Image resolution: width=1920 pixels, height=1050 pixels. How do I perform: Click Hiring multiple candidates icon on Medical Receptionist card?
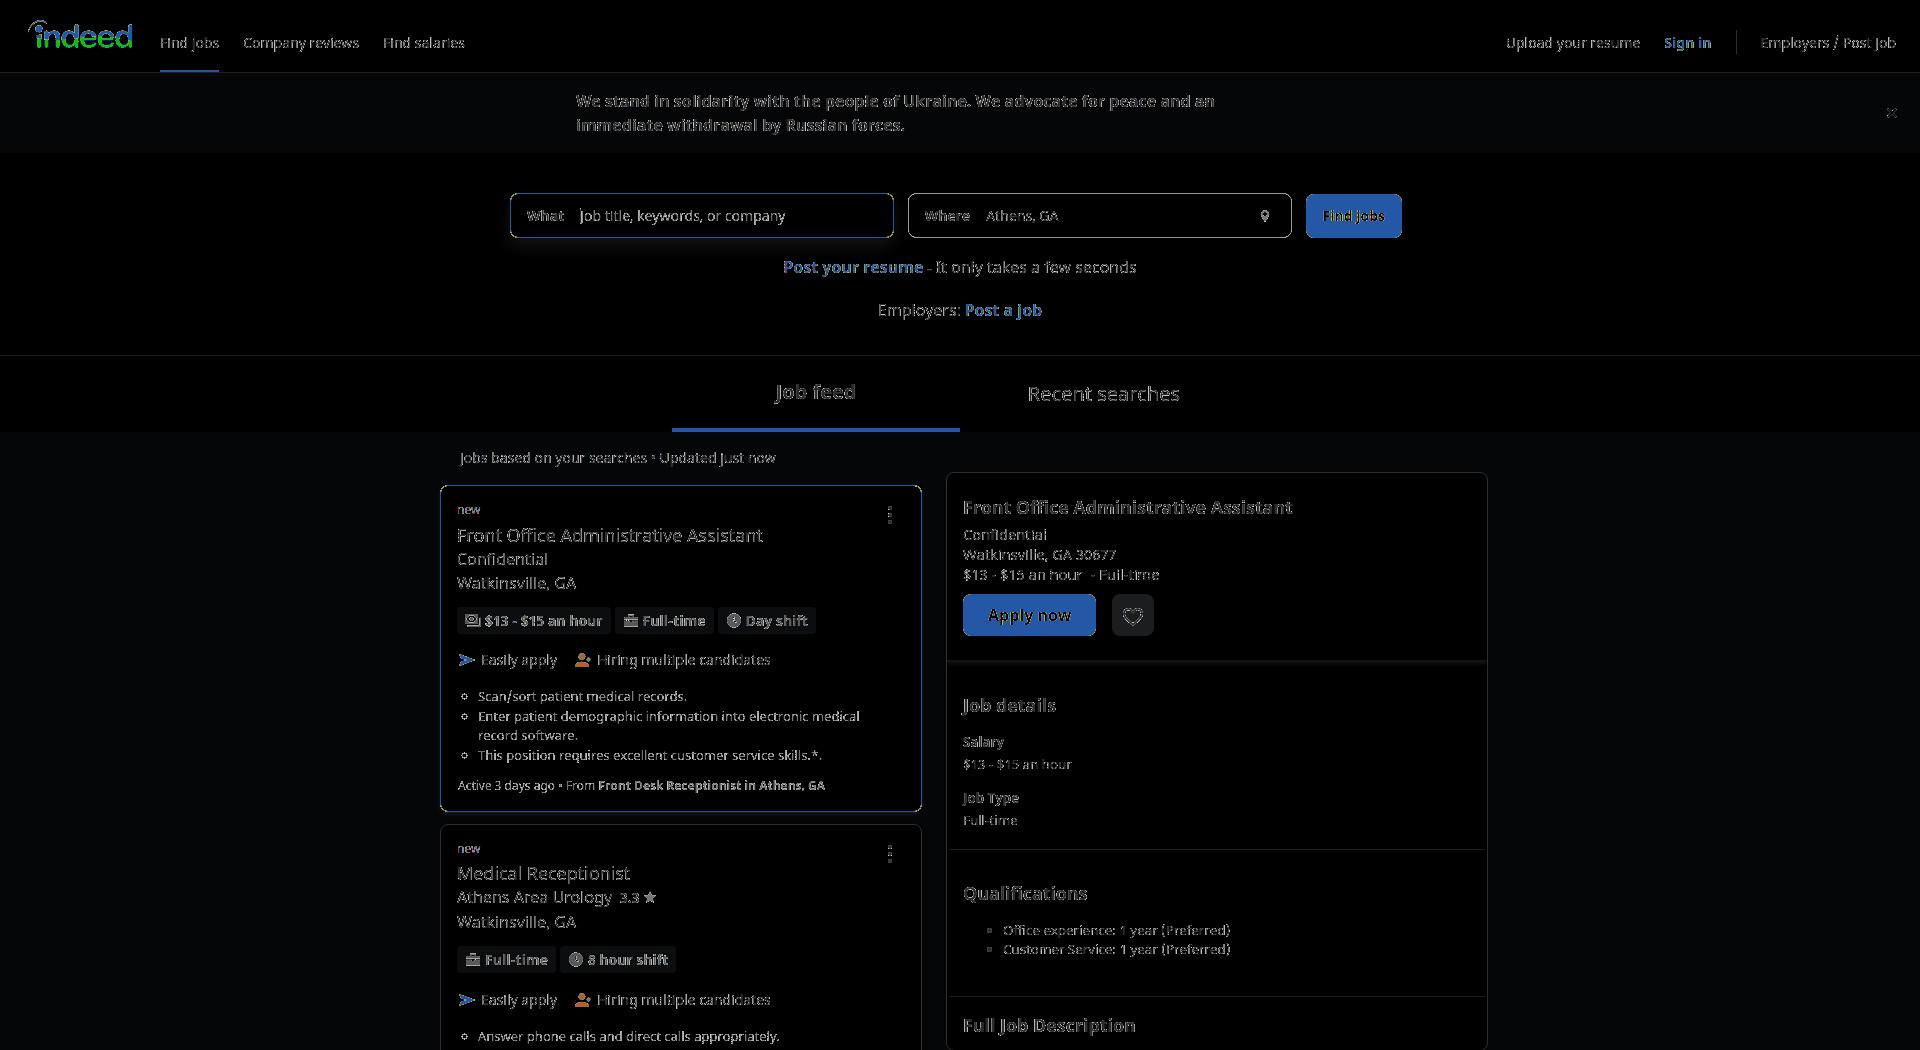(x=582, y=1000)
